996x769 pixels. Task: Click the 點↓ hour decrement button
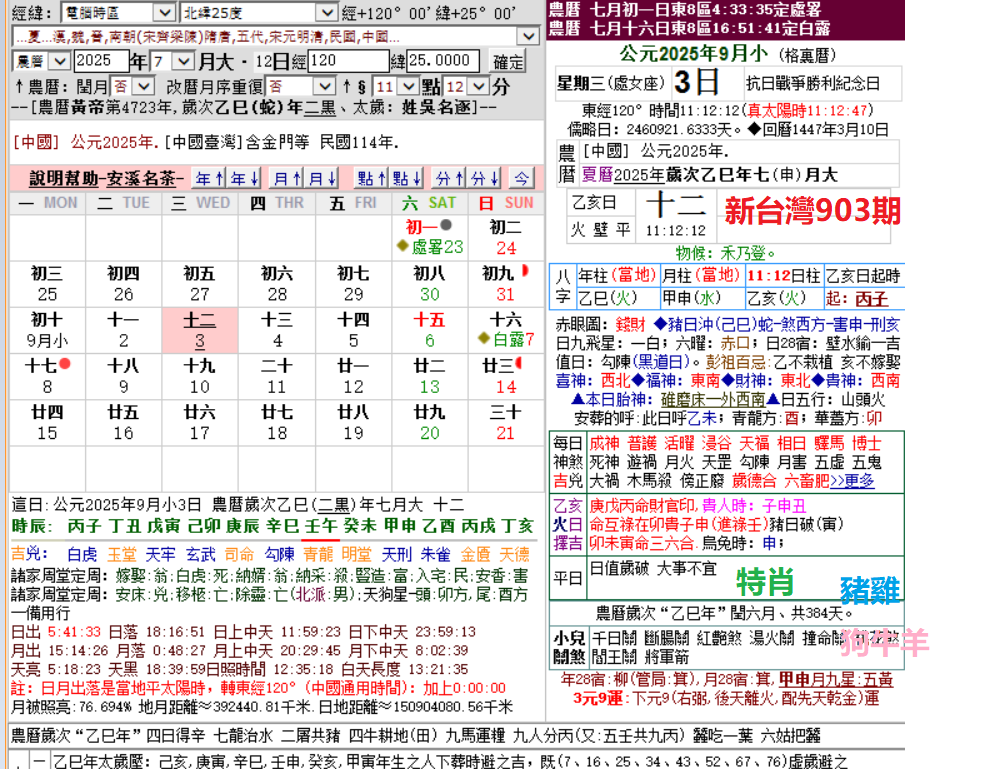tap(406, 179)
